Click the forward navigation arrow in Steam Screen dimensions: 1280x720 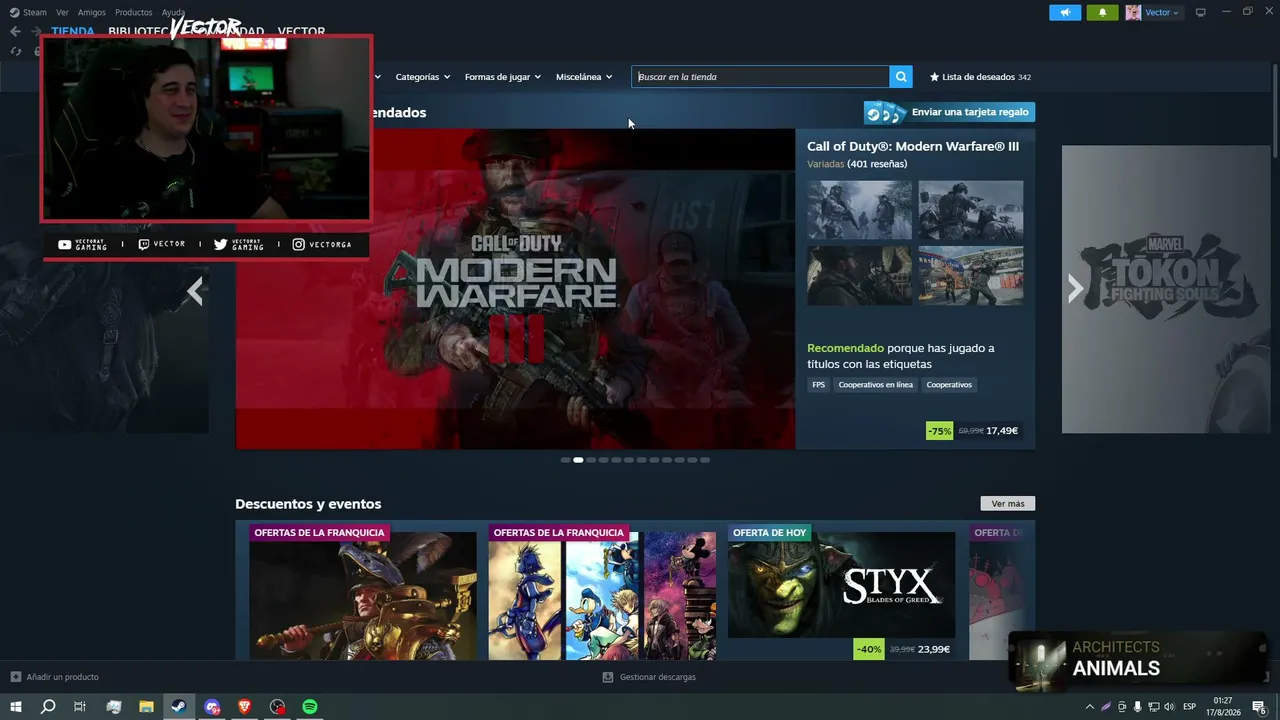[36, 31]
